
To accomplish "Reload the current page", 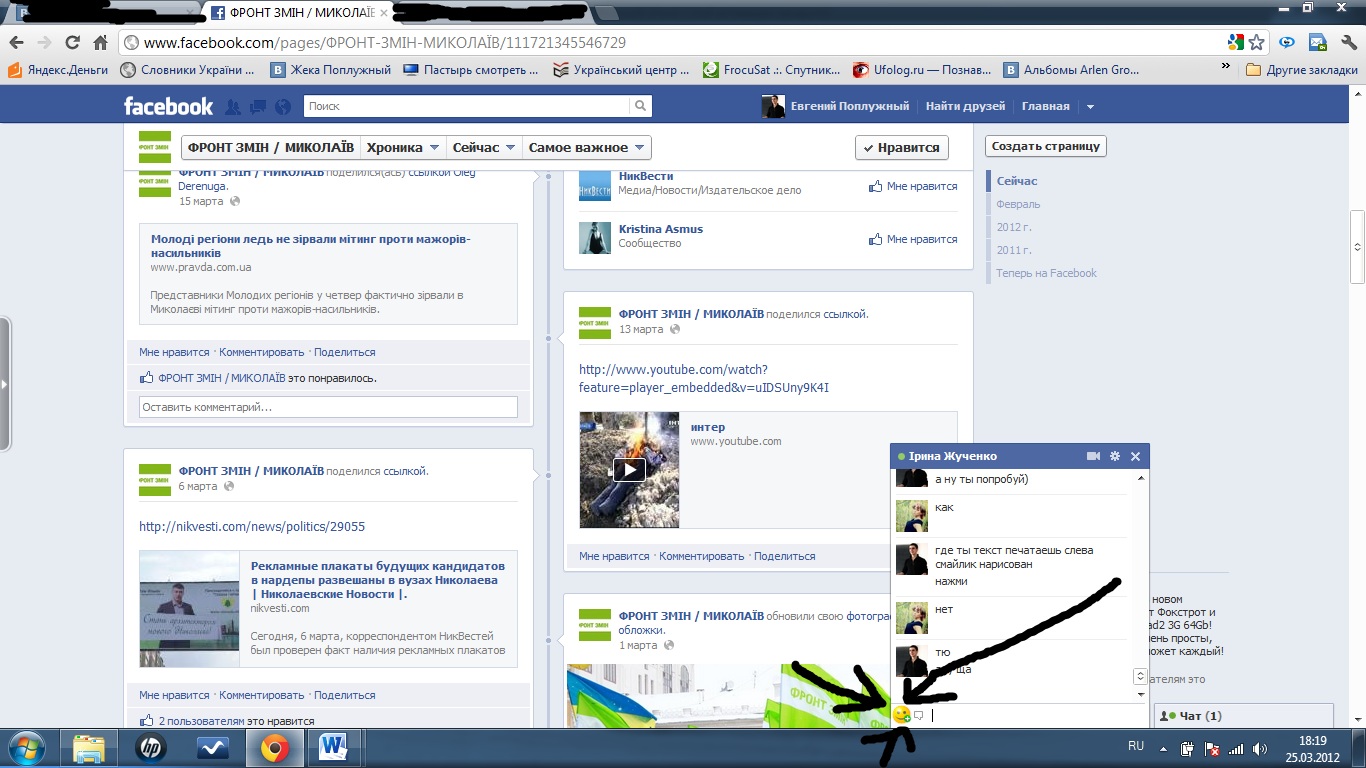I will pos(72,43).
